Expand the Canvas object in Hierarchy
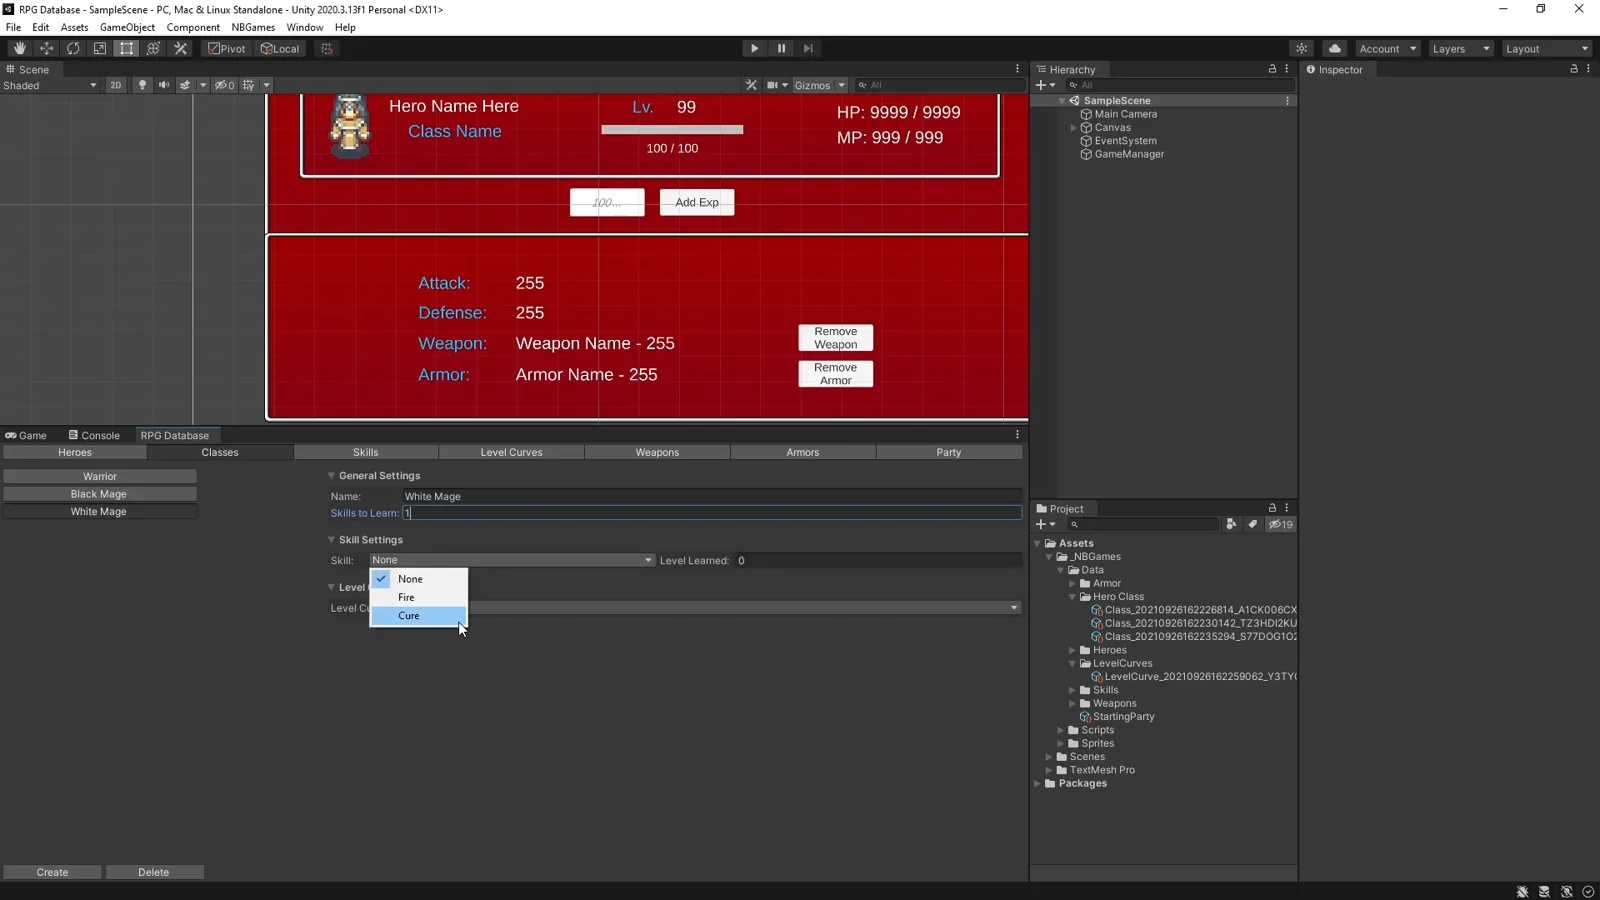Screen dimensions: 1600x900 click(x=1074, y=128)
